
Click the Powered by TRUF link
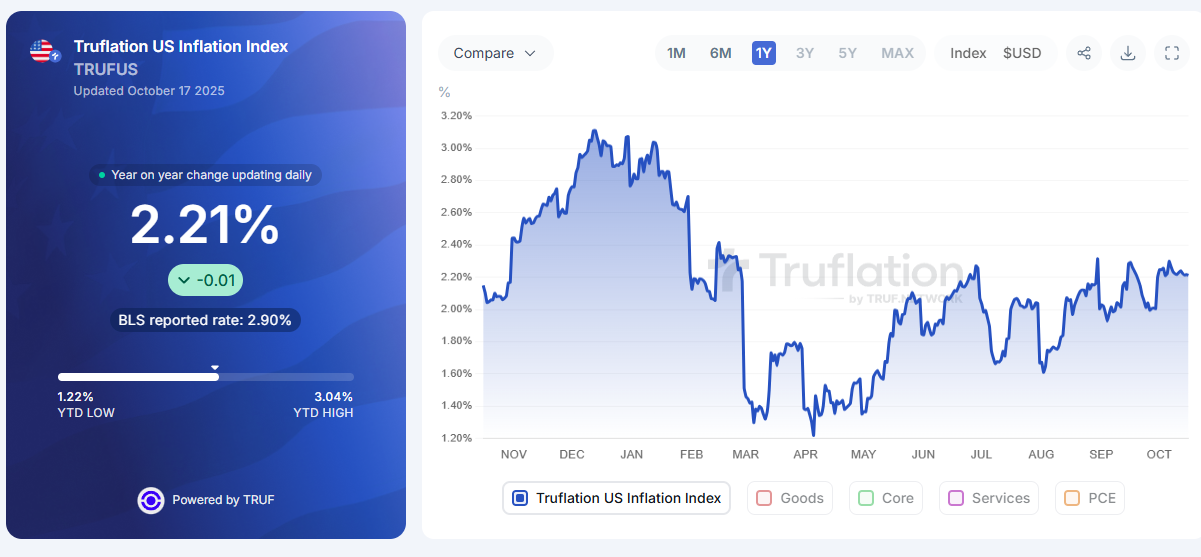(223, 500)
